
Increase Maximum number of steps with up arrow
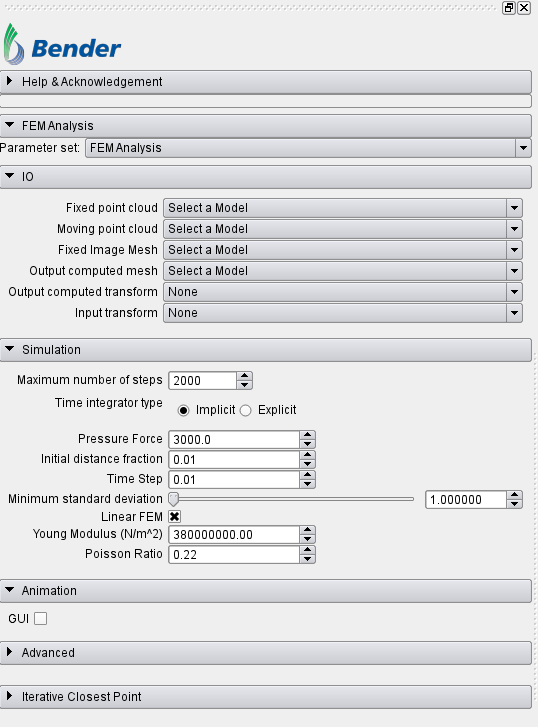pos(244,376)
